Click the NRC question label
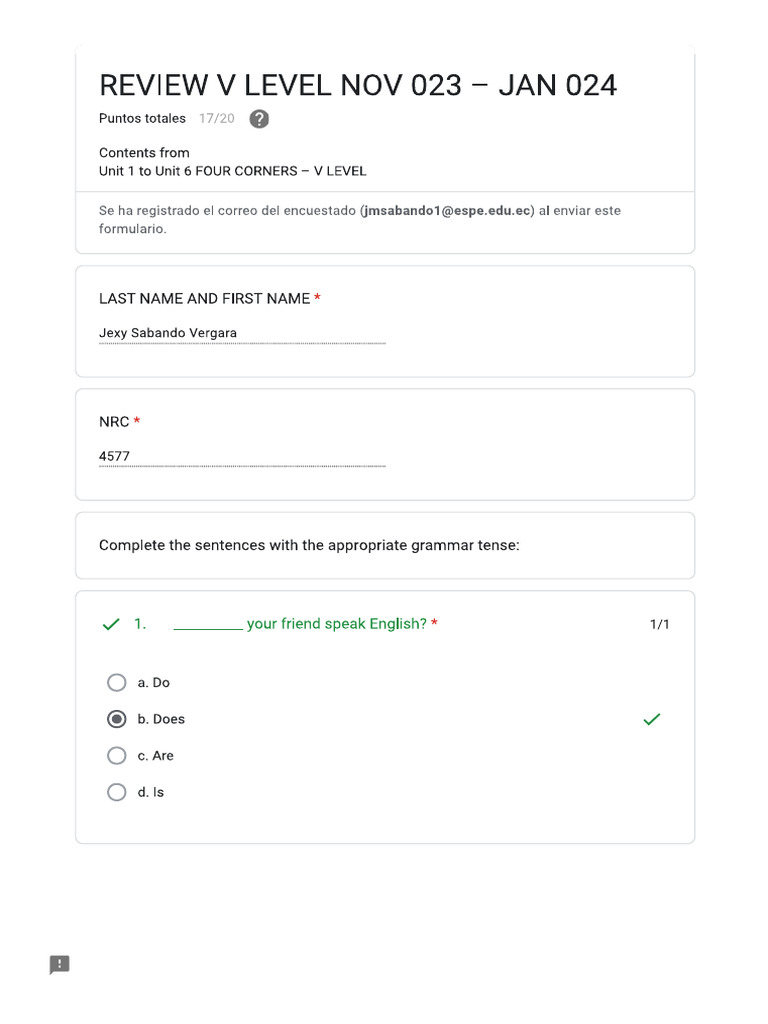 point(114,422)
